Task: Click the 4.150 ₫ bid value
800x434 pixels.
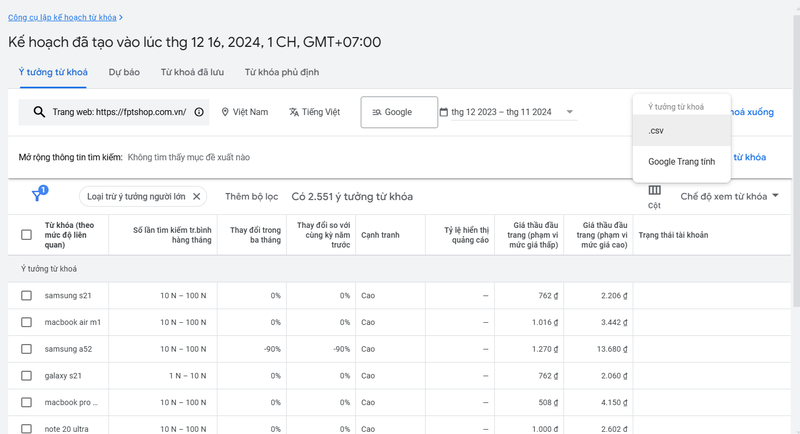Action: pyautogui.click(x=614, y=402)
